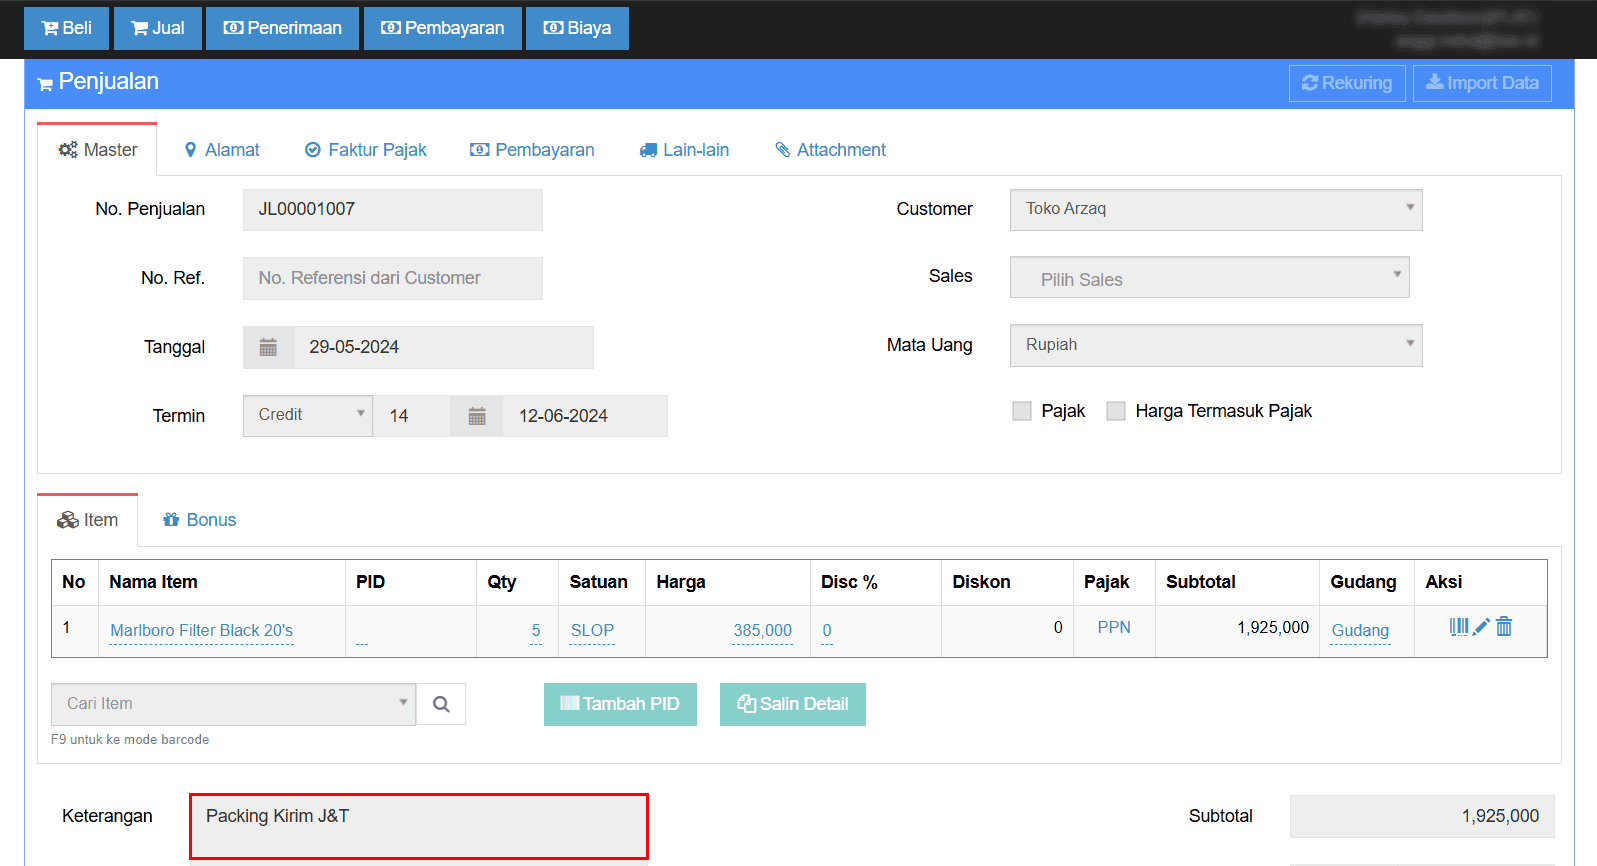Enable the Pajak checkbox
This screenshot has width=1597, height=866.
[1021, 411]
